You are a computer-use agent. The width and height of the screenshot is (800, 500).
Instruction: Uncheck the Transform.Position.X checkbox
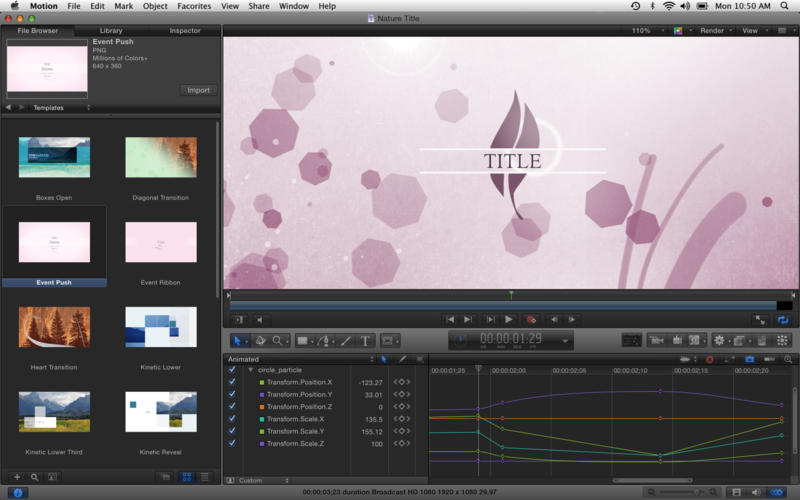[232, 382]
